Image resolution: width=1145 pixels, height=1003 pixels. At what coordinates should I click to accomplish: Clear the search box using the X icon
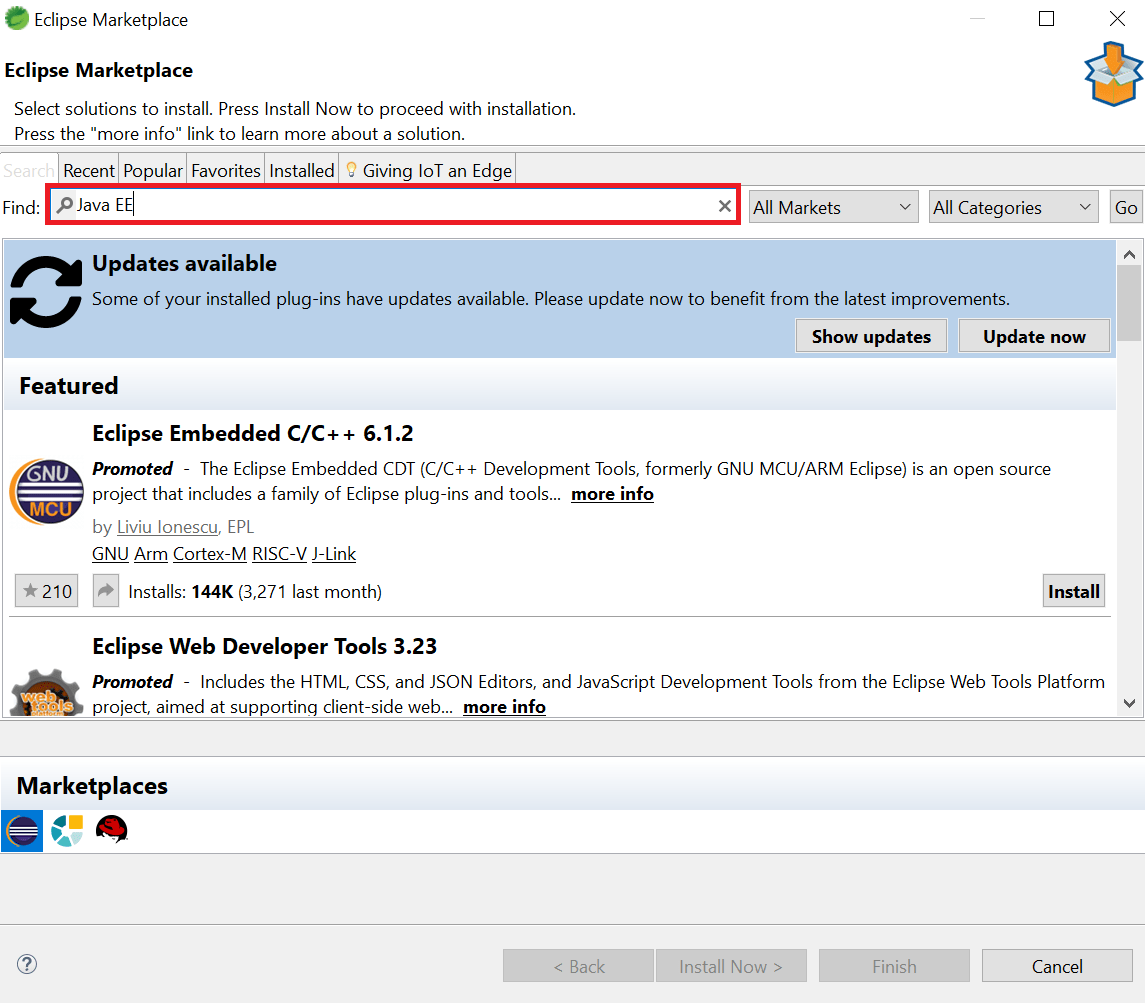tap(725, 206)
